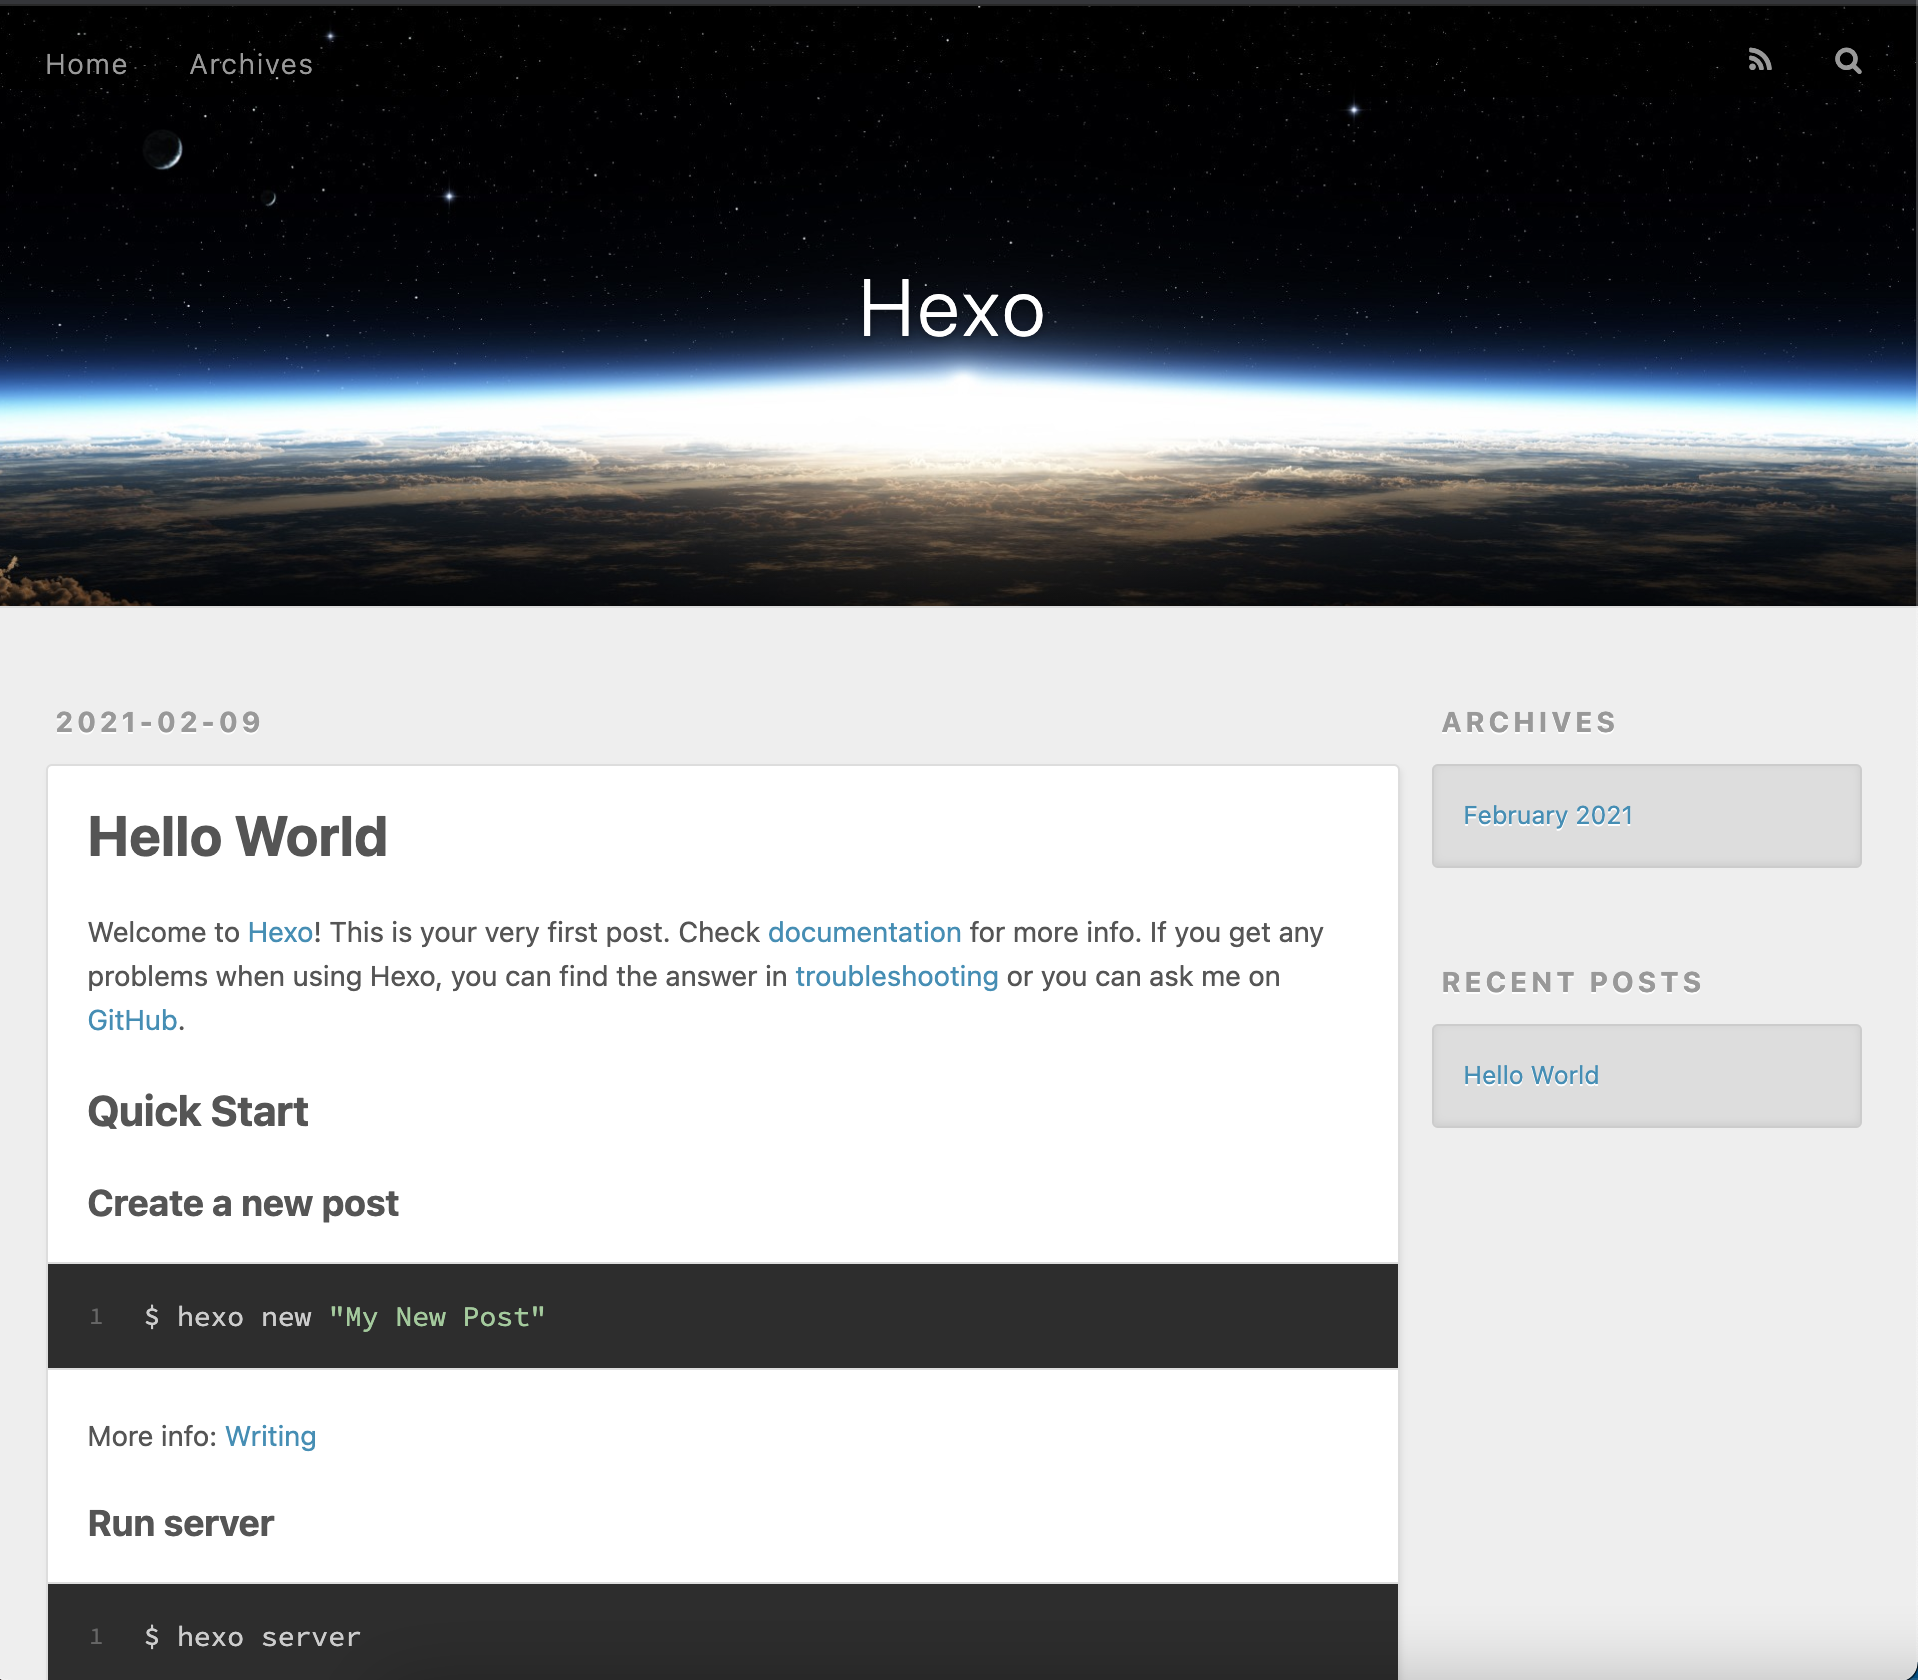The height and width of the screenshot is (1680, 1918).
Task: Open the Hello World post title
Action: 237,836
